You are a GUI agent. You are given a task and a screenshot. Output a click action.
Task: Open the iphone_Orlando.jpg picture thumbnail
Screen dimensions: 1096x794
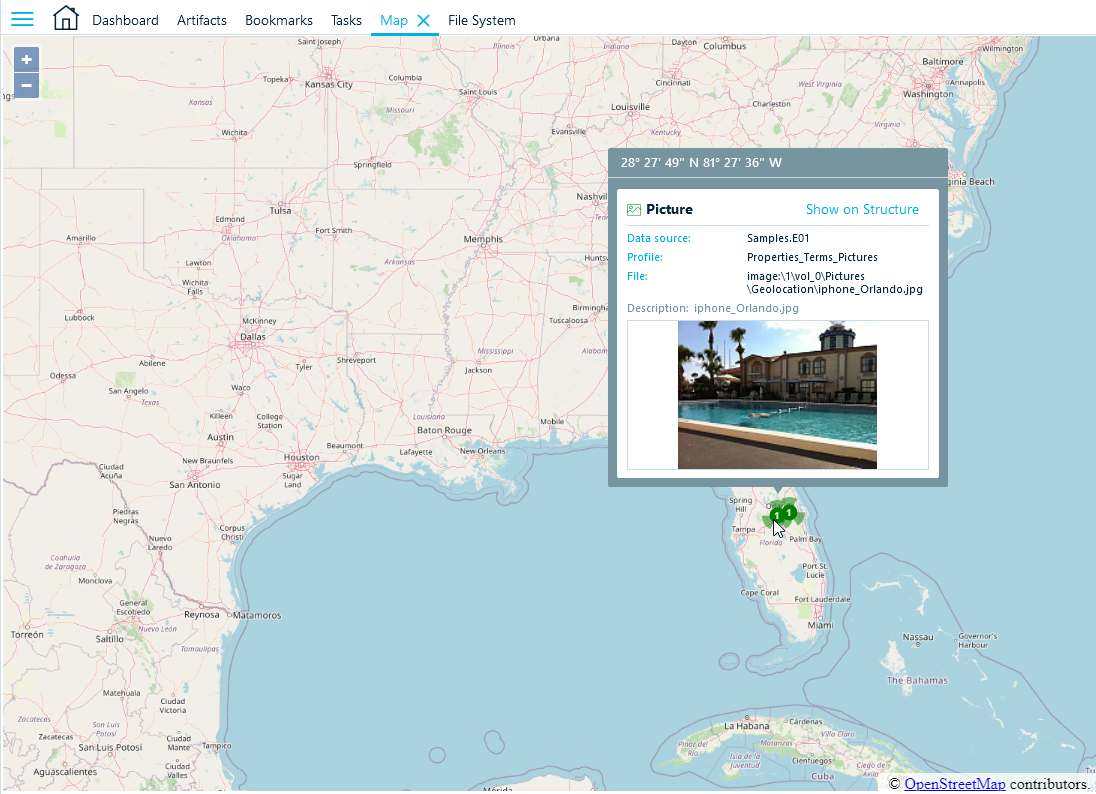(x=777, y=395)
